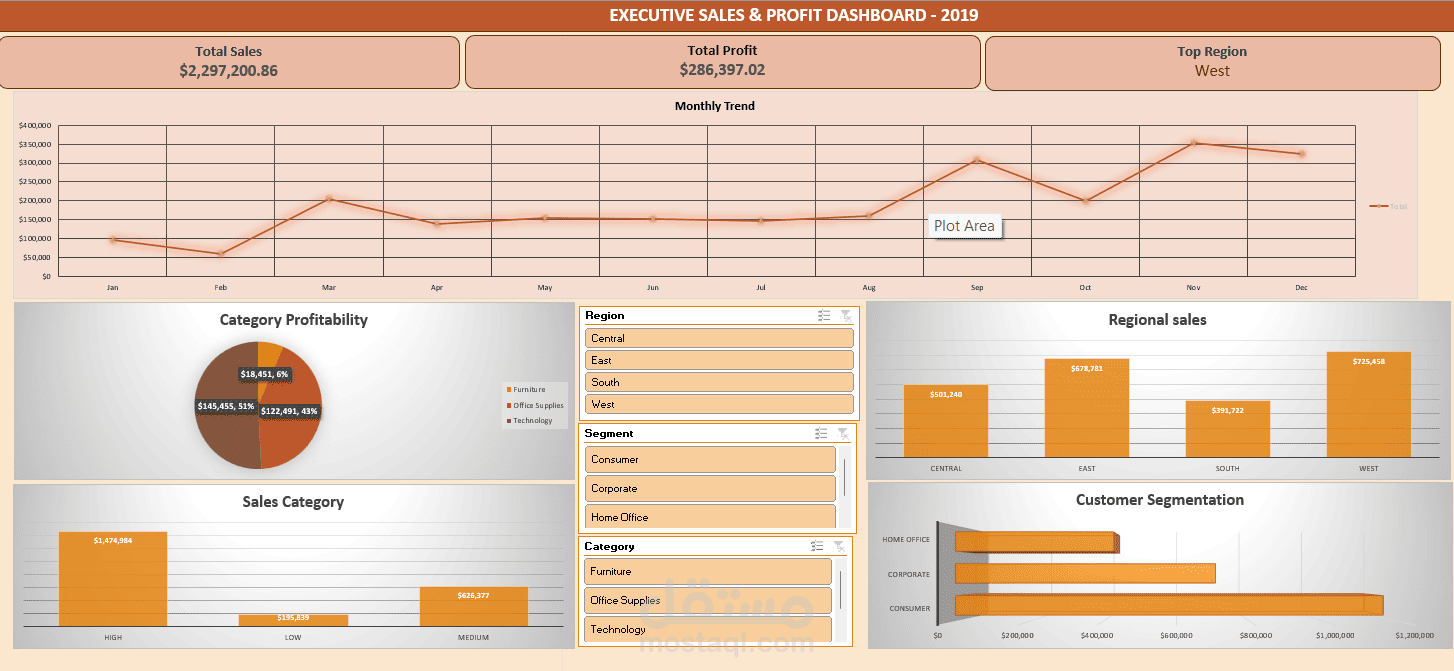Click the Total Profit KPI card
The height and width of the screenshot is (671, 1454).
tap(722, 61)
